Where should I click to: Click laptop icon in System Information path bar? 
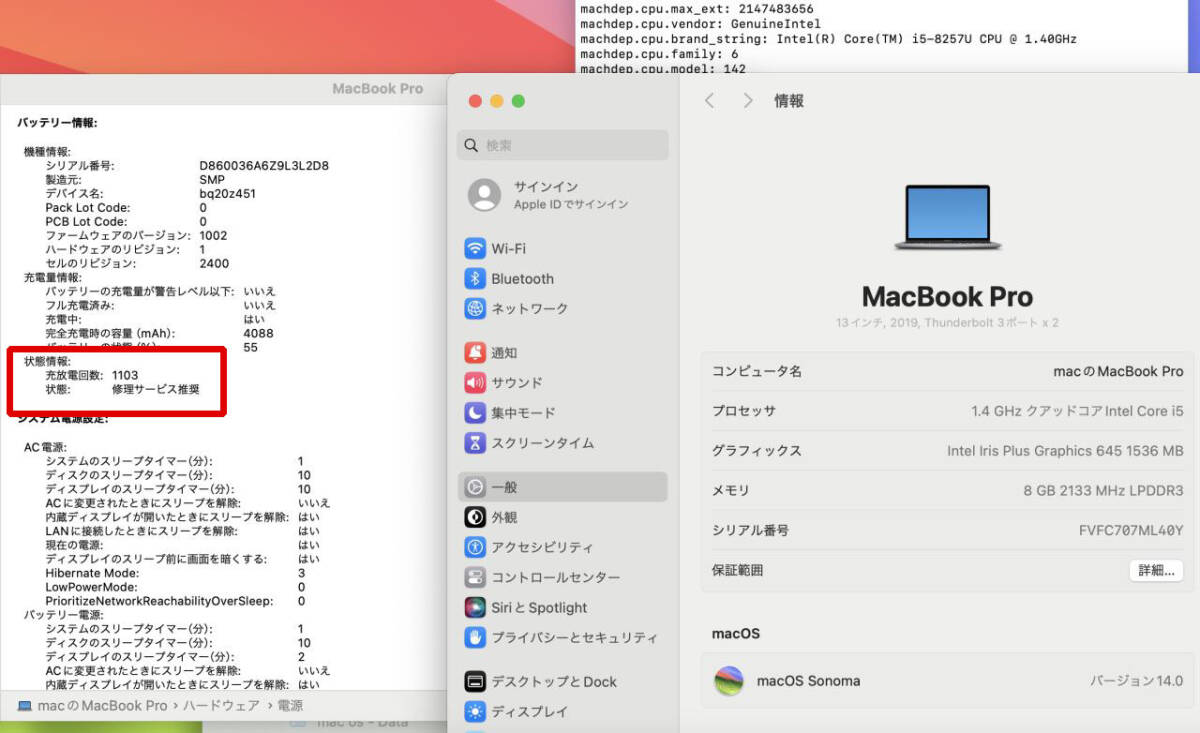(x=25, y=705)
